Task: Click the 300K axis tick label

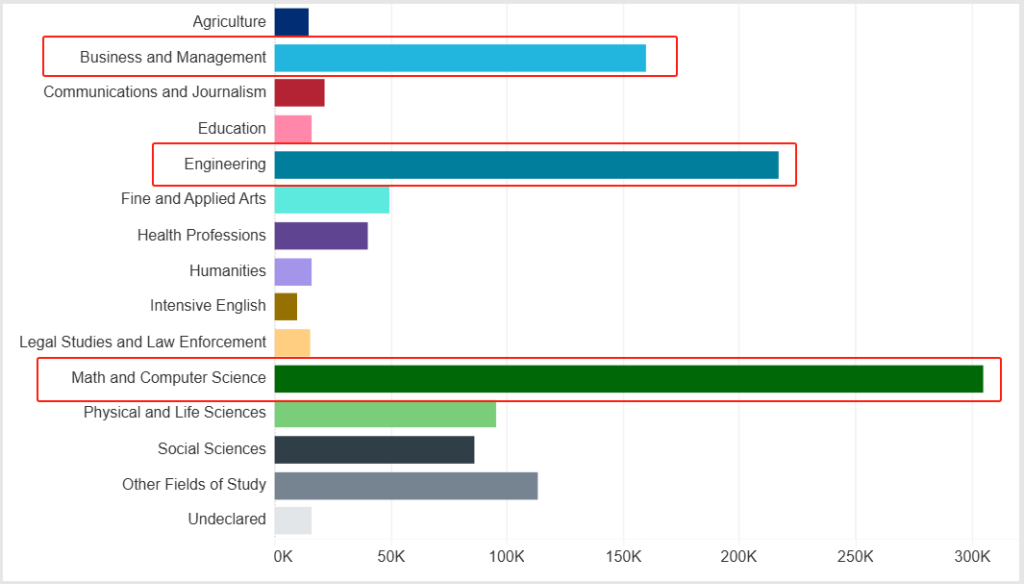Action: (x=971, y=557)
